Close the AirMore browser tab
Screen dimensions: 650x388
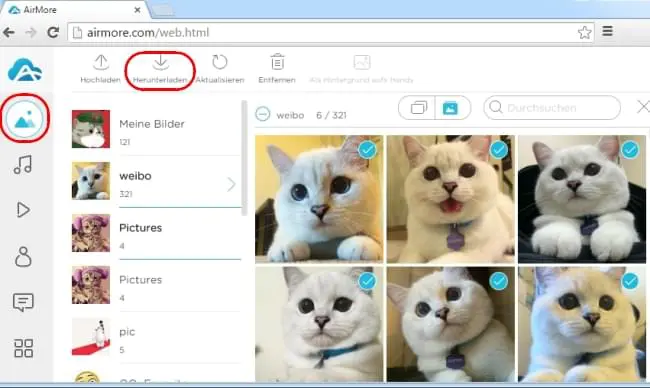tap(138, 10)
